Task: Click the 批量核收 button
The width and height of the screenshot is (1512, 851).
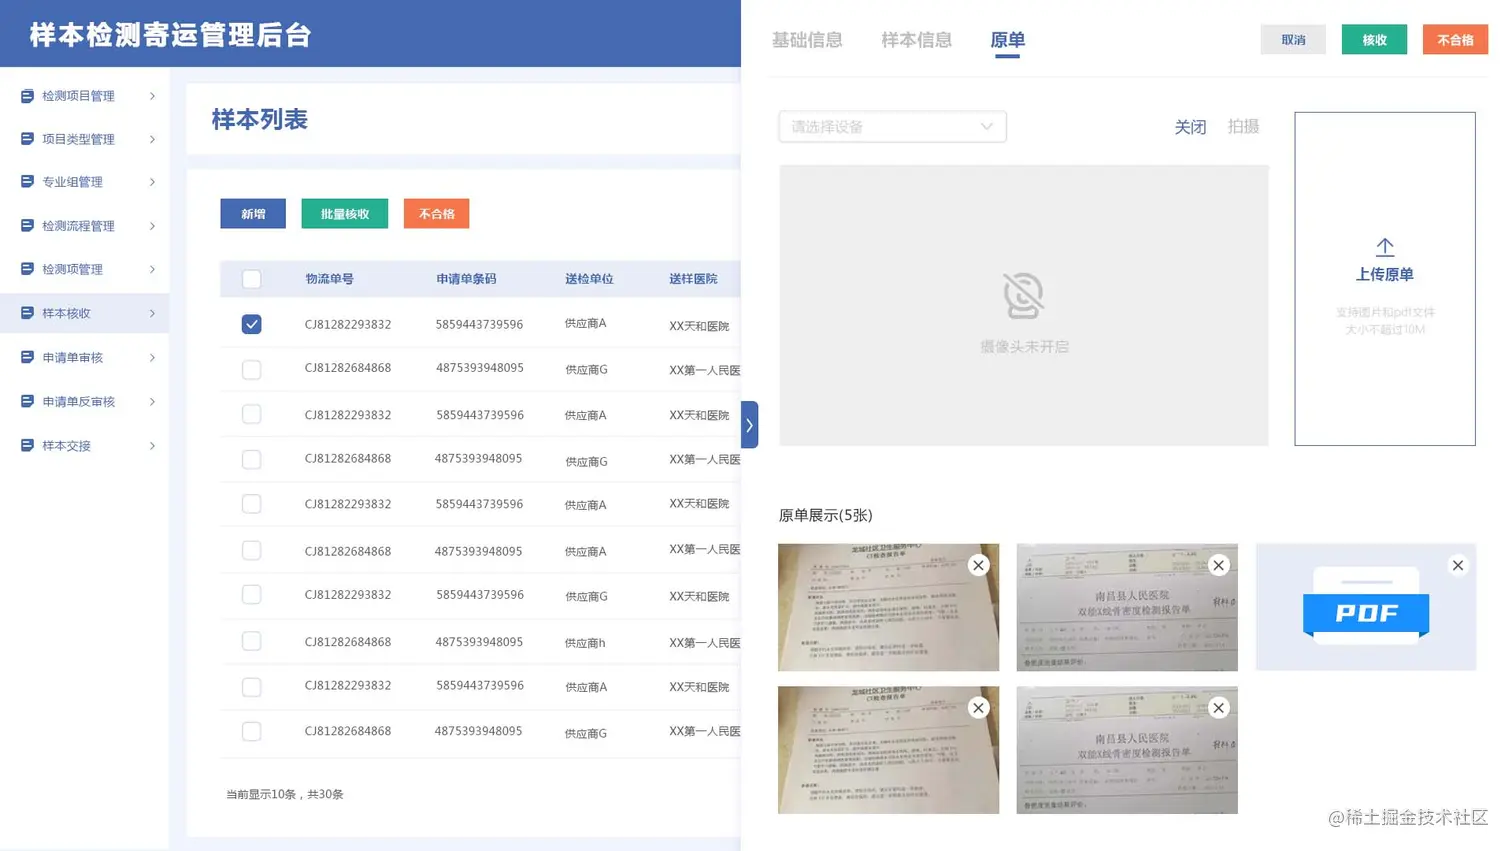Action: tap(345, 214)
